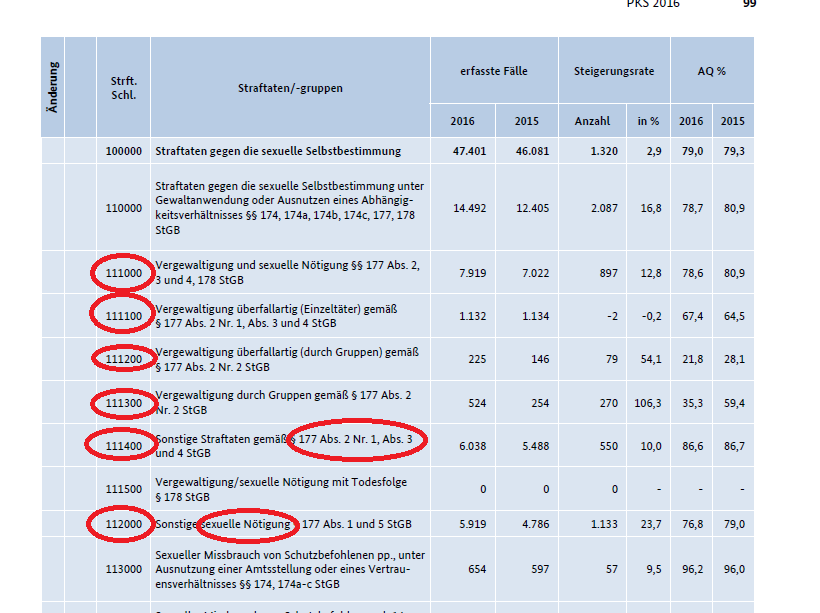Click the value '225'
Image resolution: width=820 pixels, height=613 pixels.
(477, 359)
